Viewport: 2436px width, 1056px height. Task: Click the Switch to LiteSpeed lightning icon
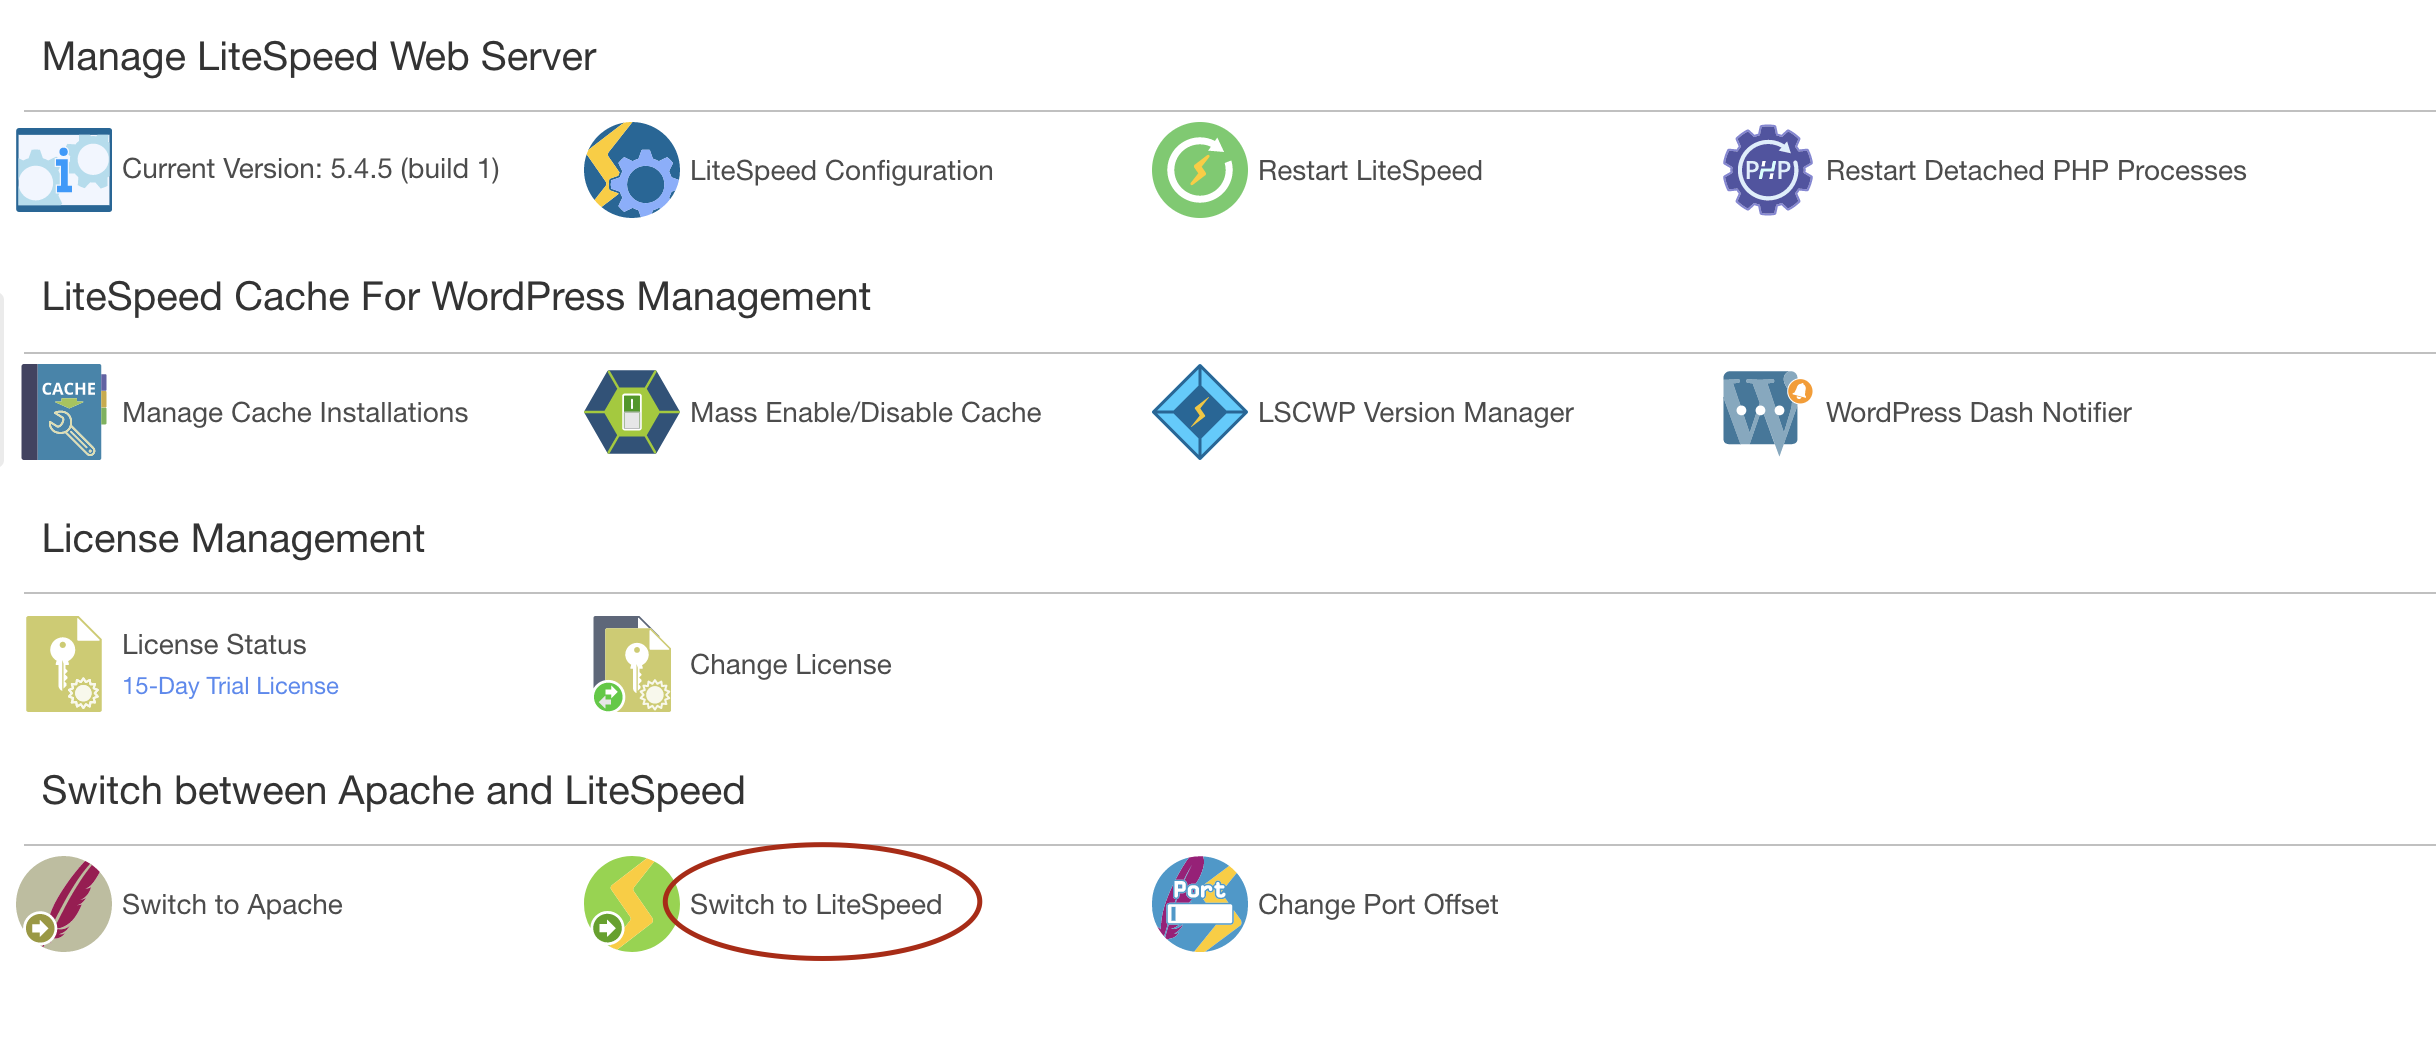point(631,904)
